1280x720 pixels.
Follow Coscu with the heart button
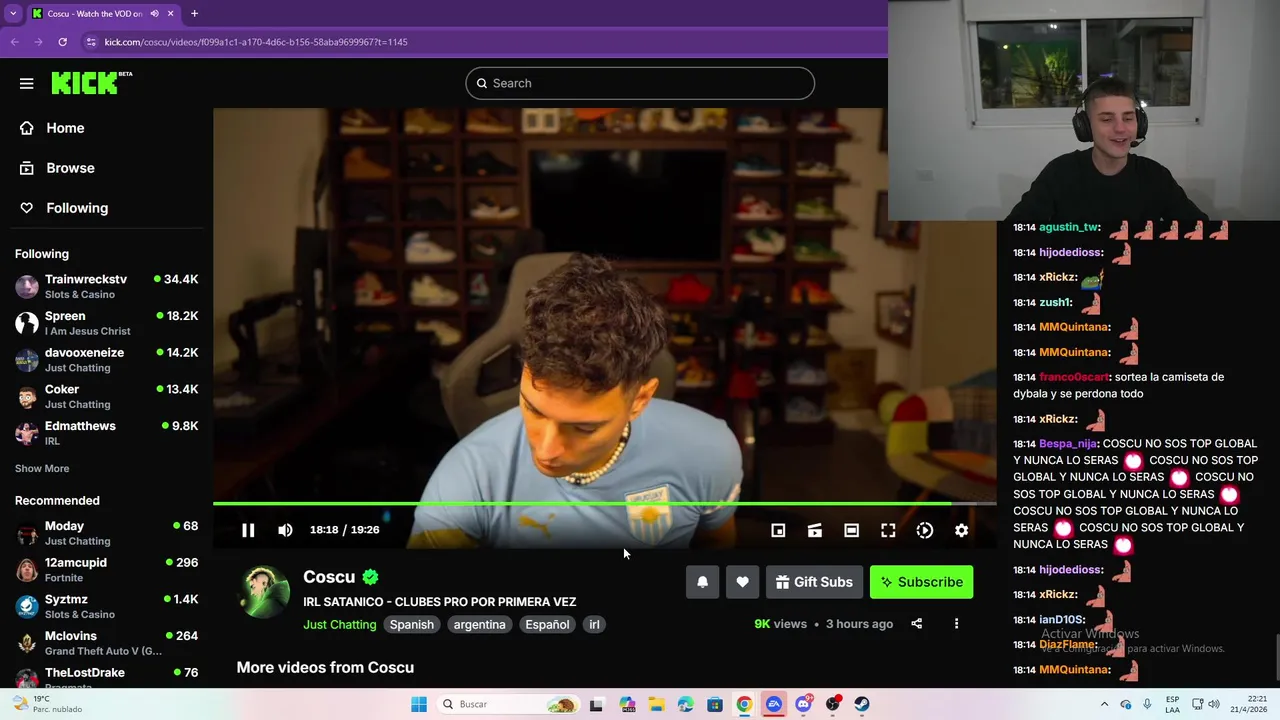click(x=742, y=582)
